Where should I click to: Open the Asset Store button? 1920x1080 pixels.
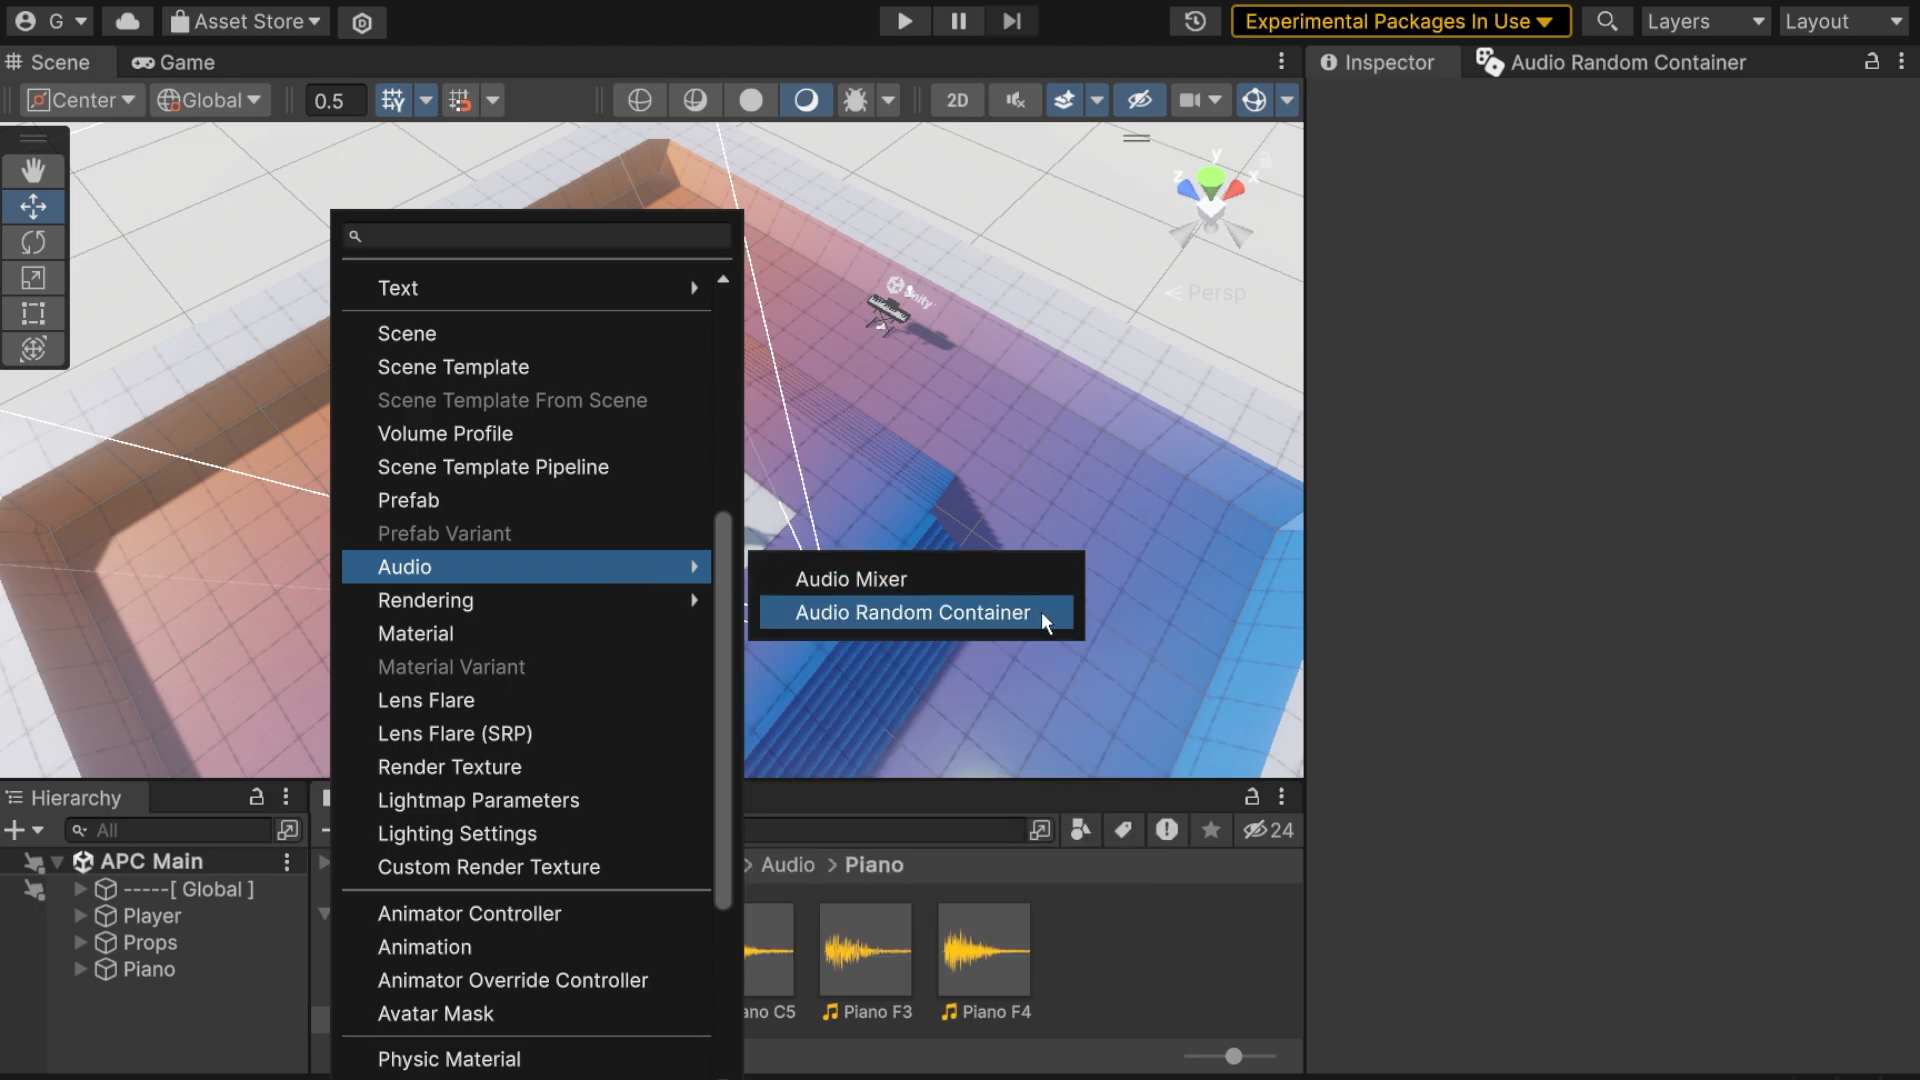246,21
